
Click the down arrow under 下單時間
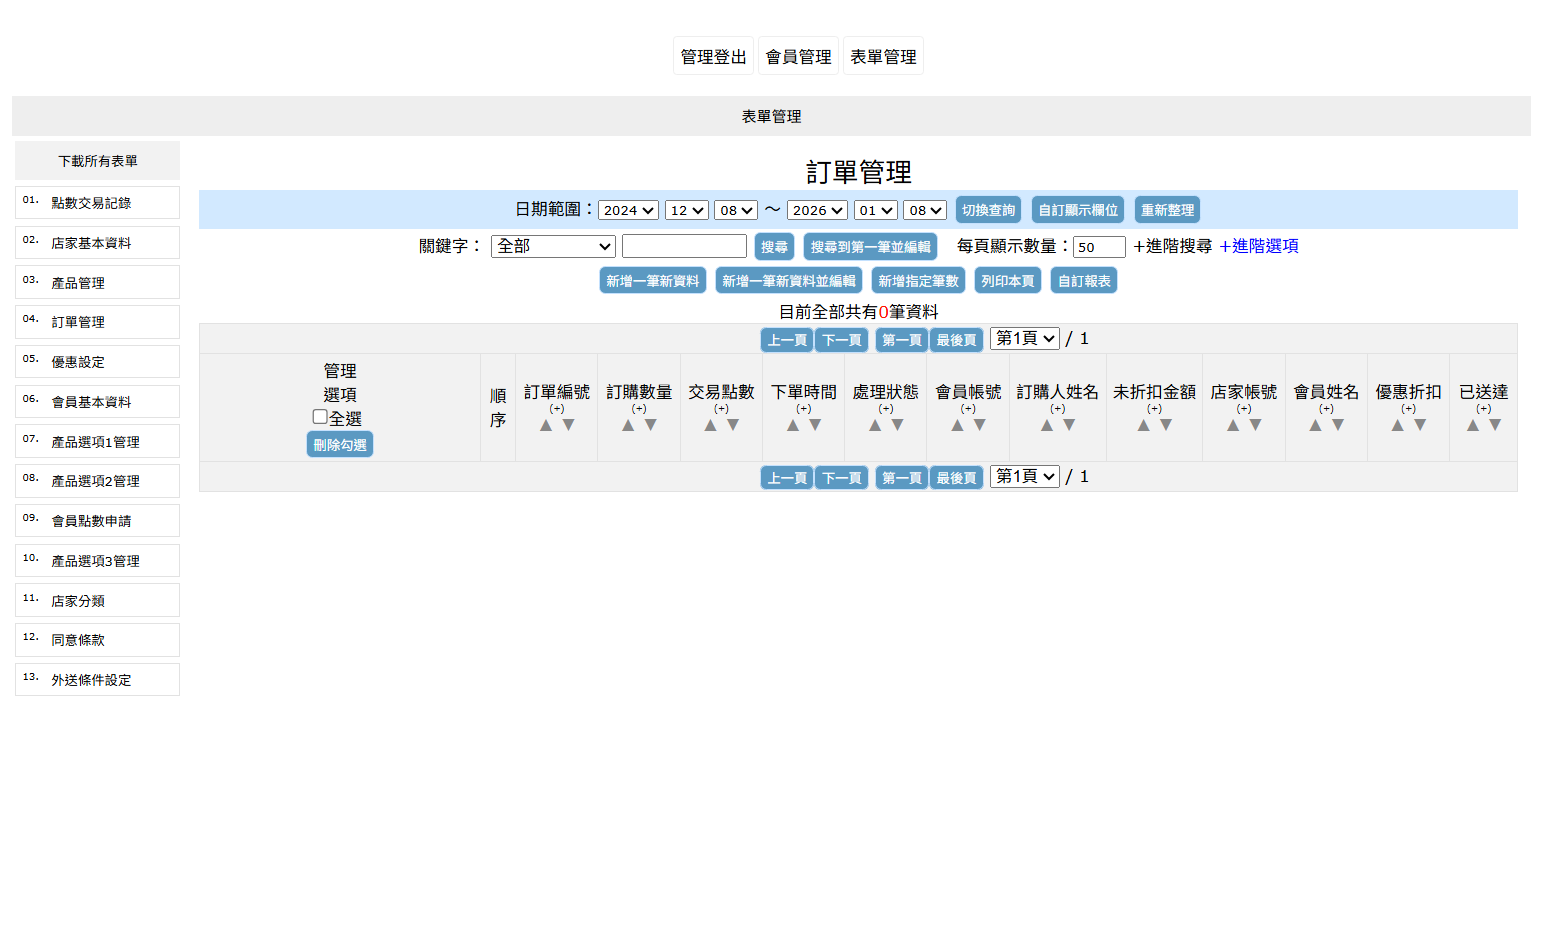[815, 425]
